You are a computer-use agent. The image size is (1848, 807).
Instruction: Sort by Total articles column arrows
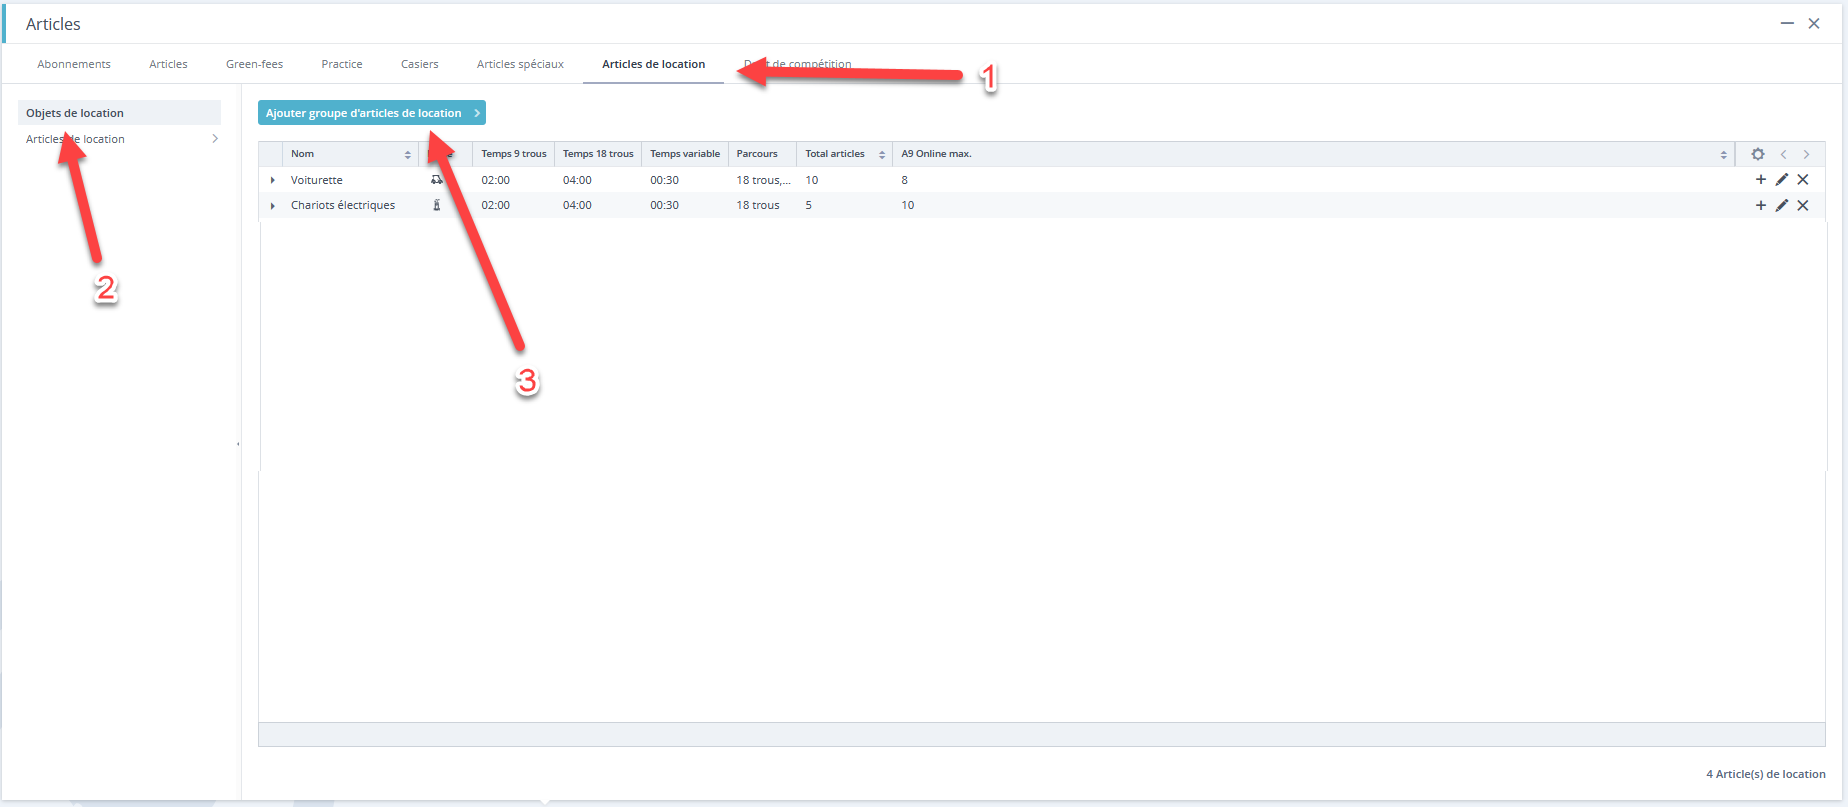pos(882,154)
